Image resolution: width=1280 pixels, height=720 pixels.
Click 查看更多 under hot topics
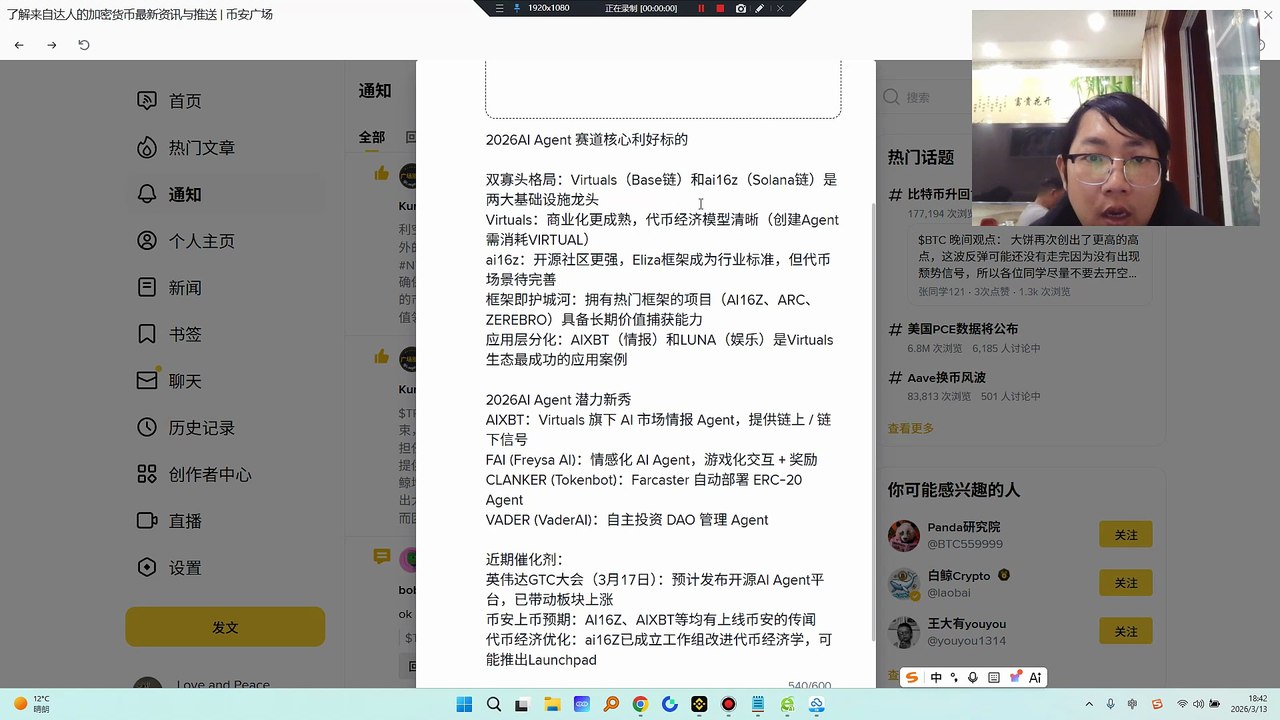tap(911, 428)
